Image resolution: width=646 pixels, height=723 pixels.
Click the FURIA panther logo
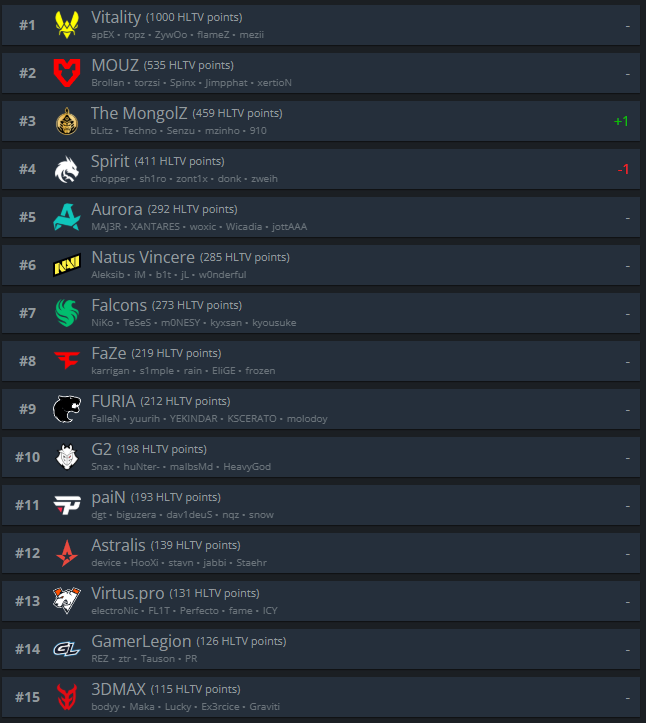pos(67,409)
